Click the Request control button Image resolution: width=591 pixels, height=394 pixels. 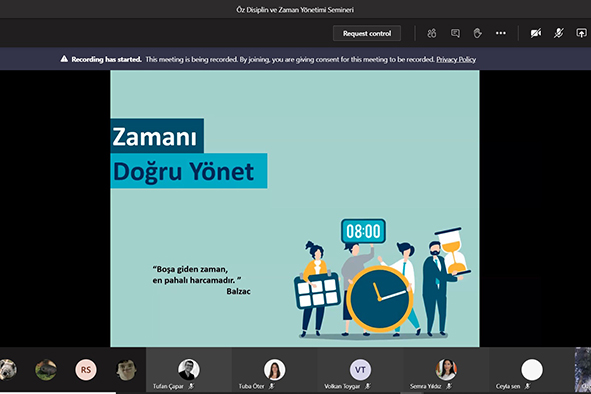pyautogui.click(x=367, y=34)
